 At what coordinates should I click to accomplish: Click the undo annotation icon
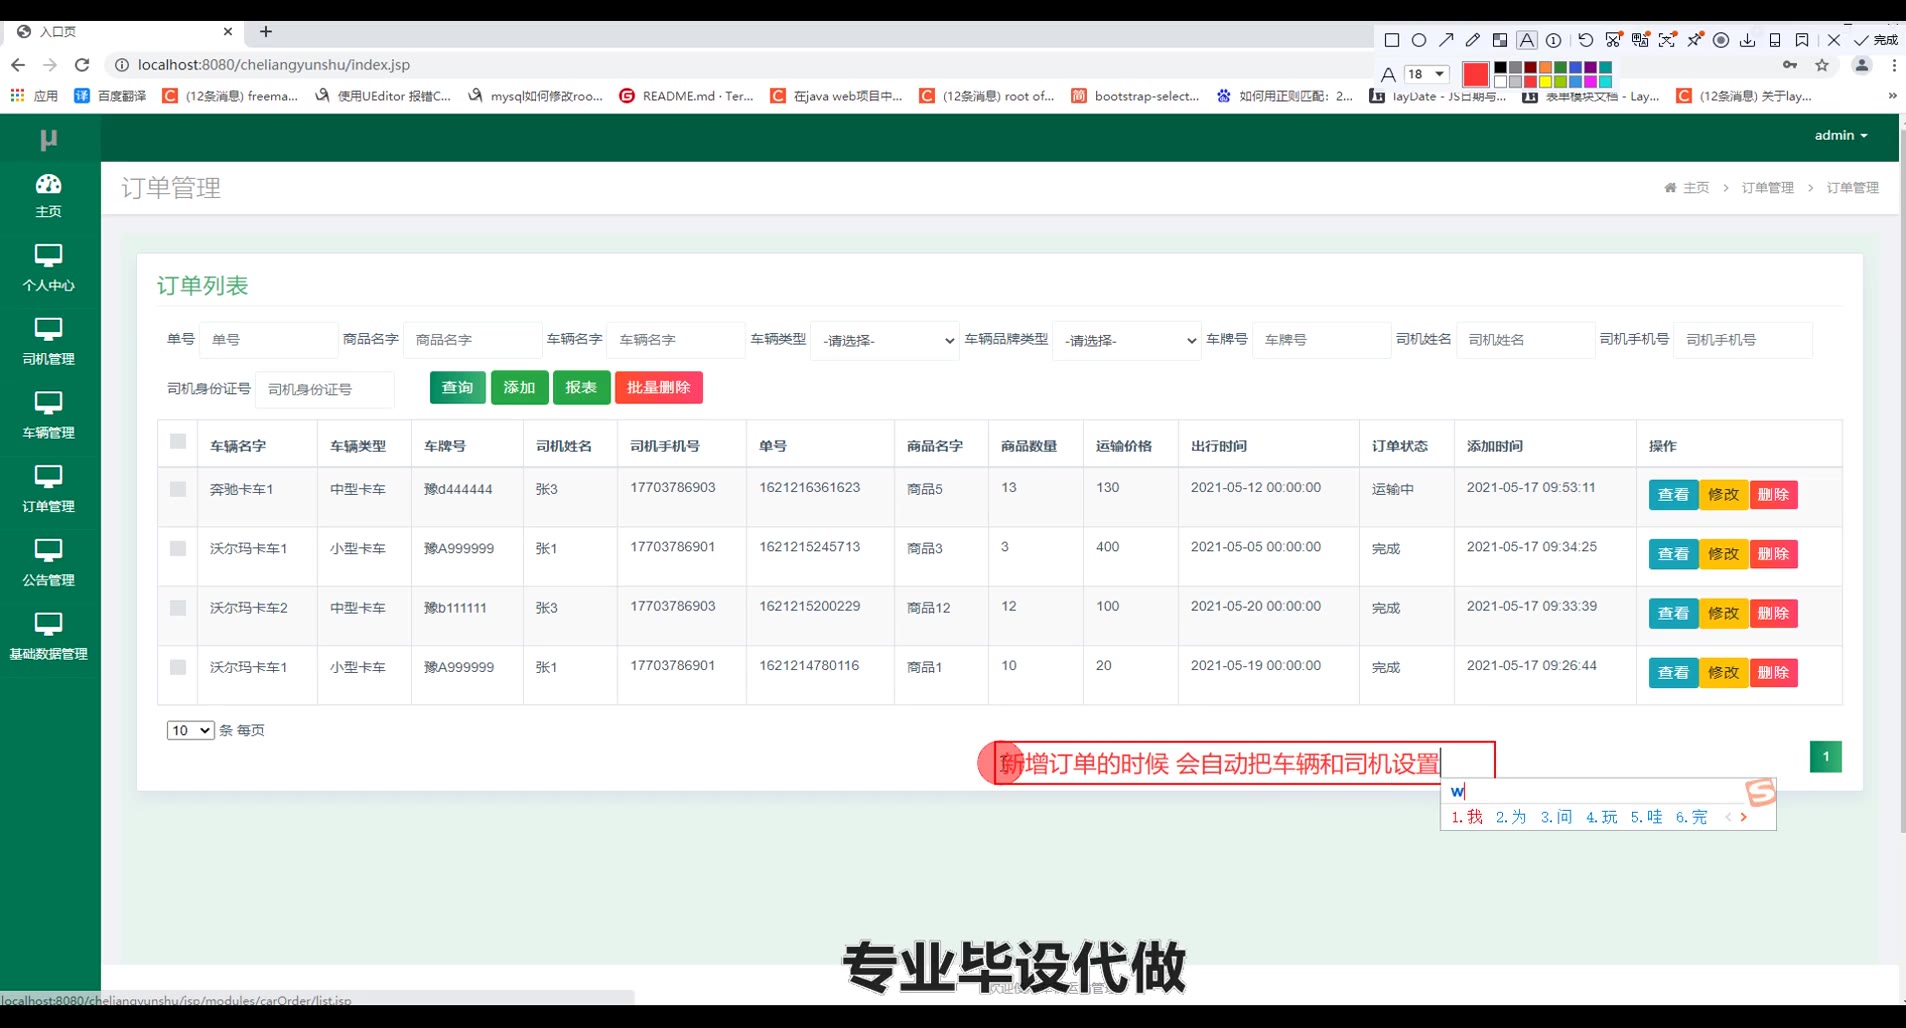(x=1586, y=40)
